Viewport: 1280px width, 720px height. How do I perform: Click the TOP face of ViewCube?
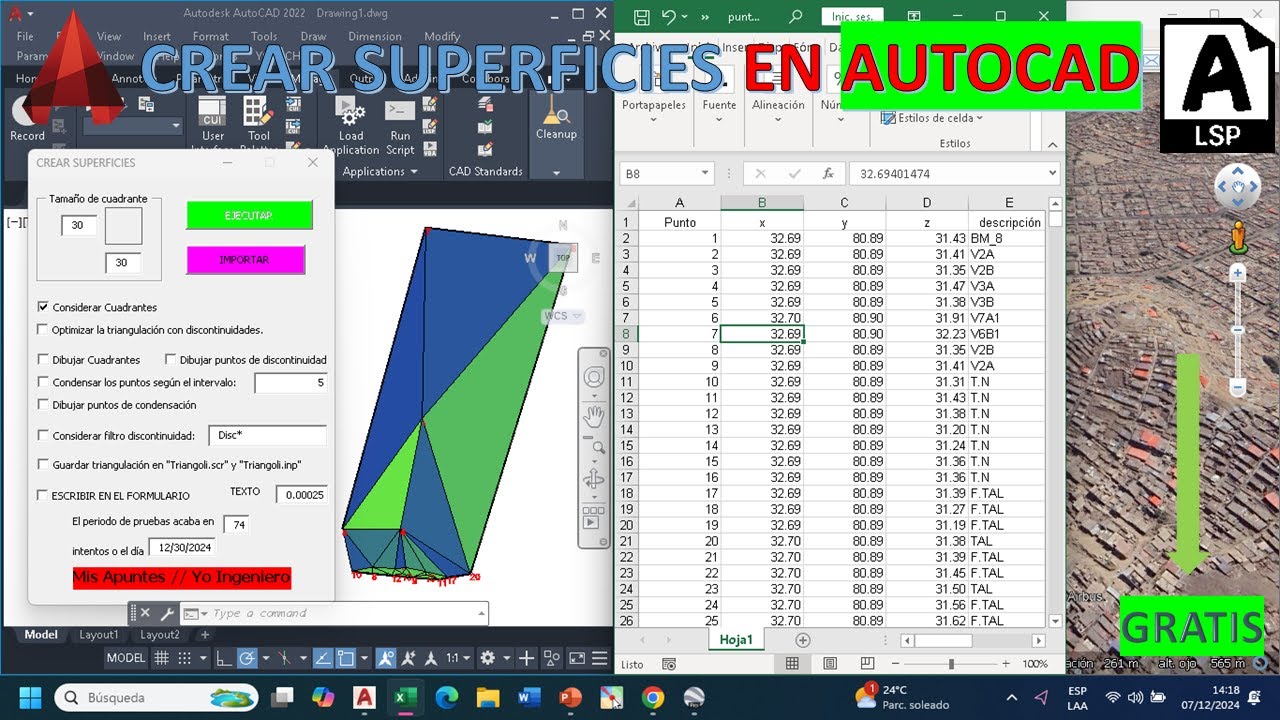[563, 257]
